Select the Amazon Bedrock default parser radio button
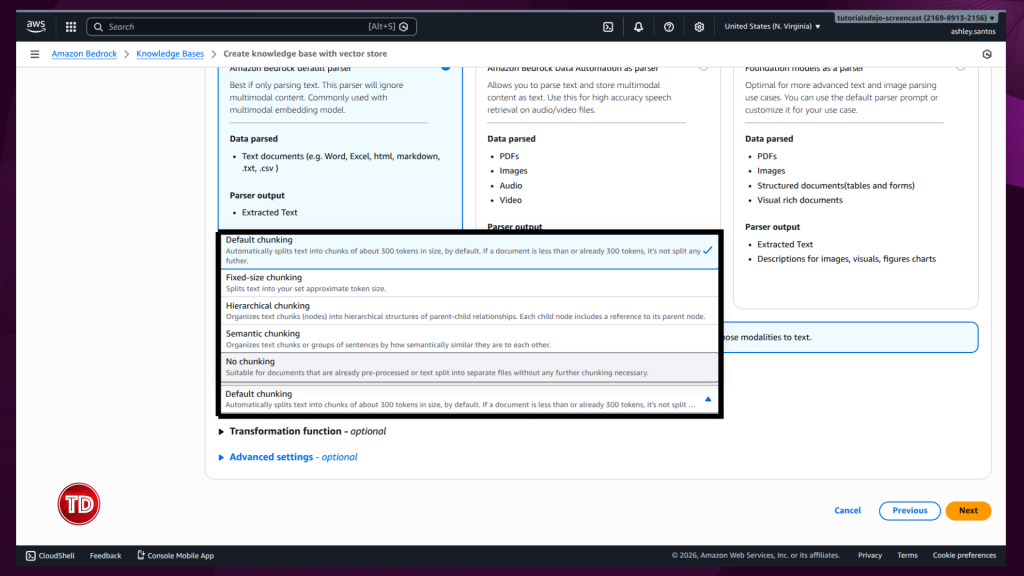This screenshot has width=1024, height=576. [447, 68]
